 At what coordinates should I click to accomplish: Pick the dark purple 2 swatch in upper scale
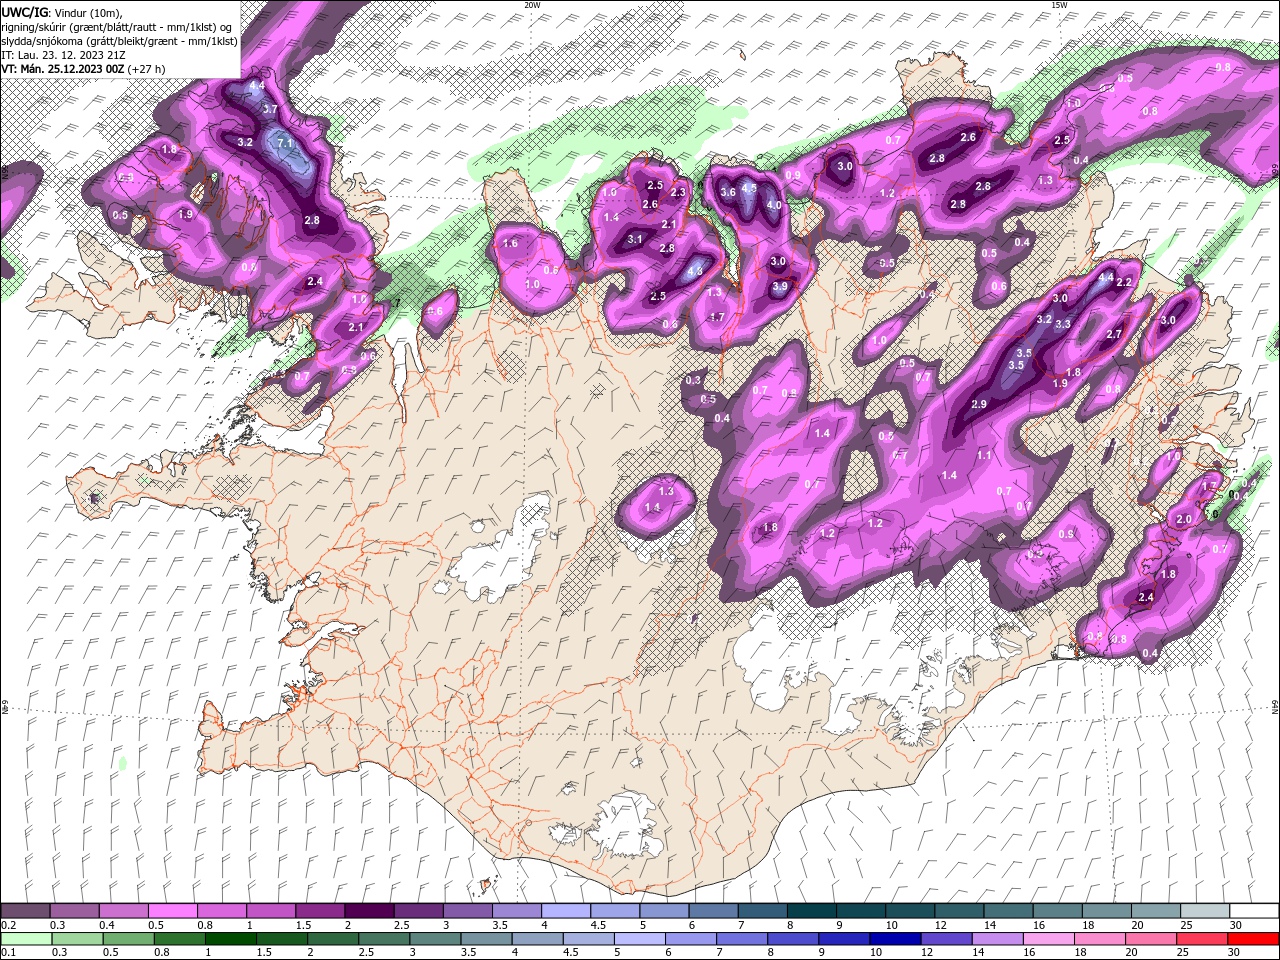click(368, 910)
